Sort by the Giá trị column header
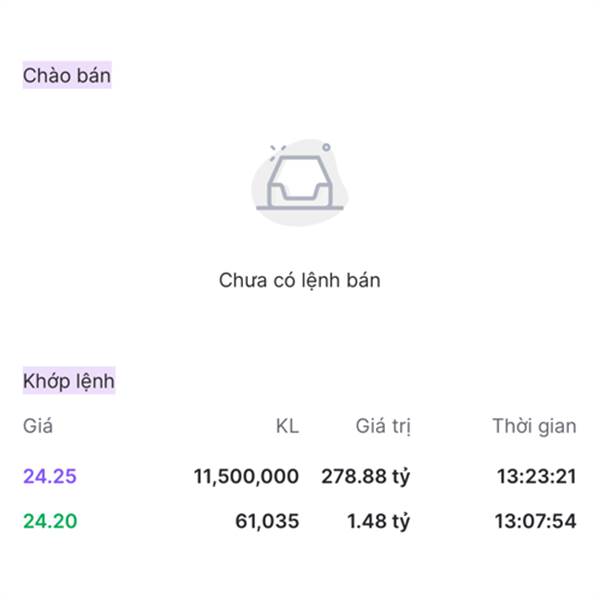The height and width of the screenshot is (600, 600). (383, 426)
